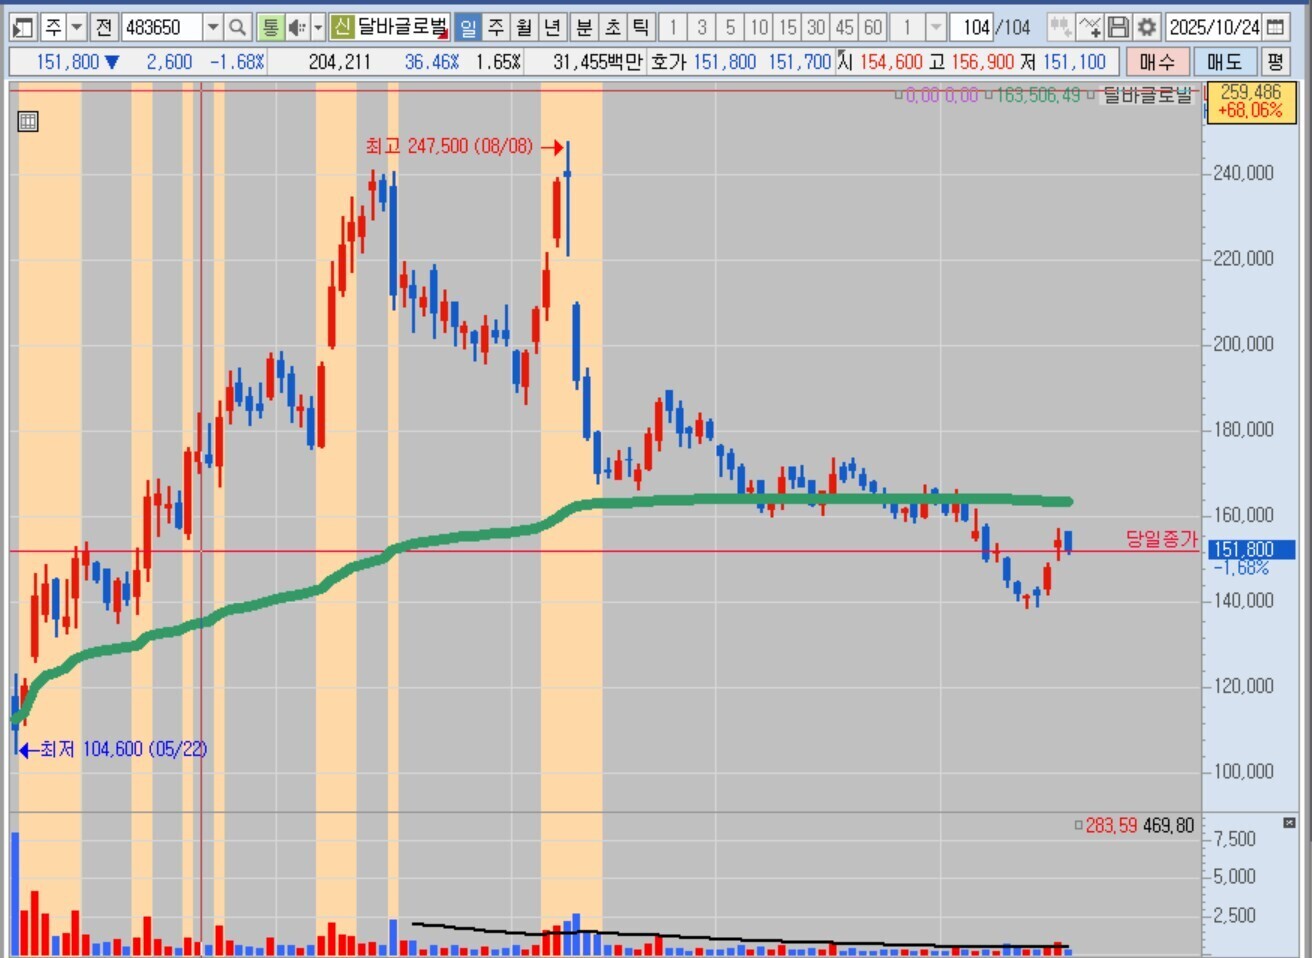Open the data table grid icon on chart
The image size is (1312, 958).
click(x=28, y=122)
